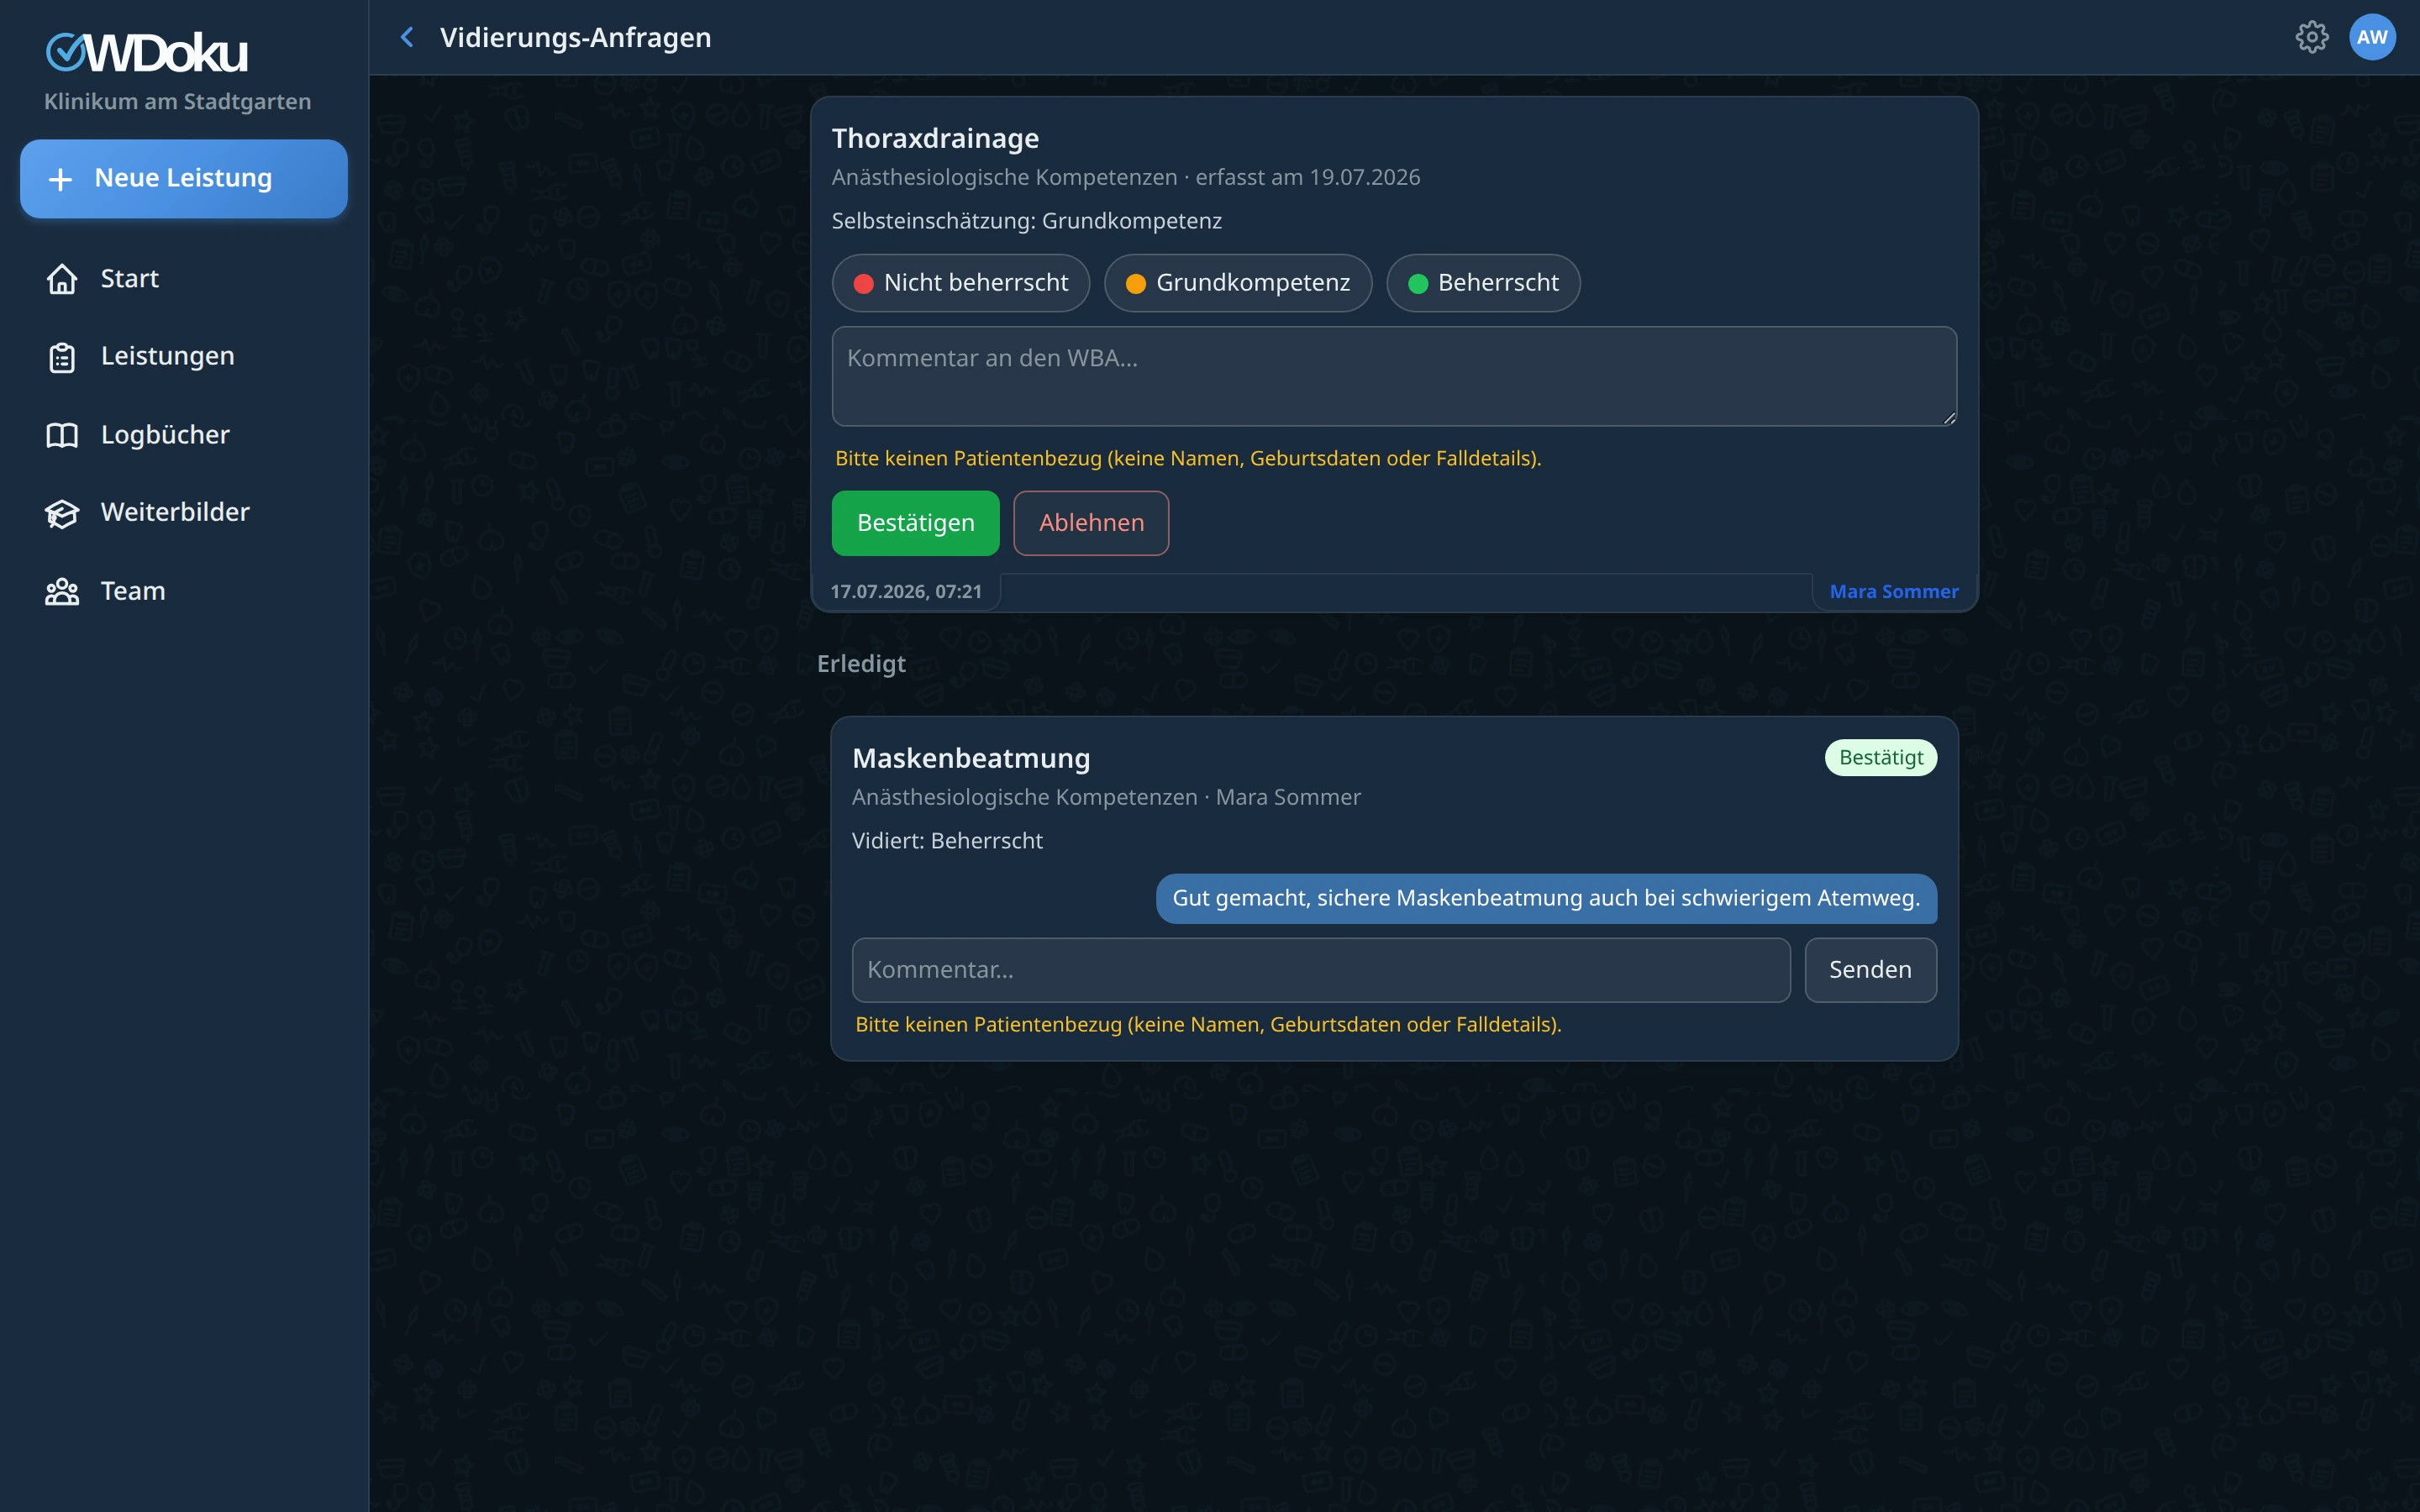
Task: Click the Gut gemacht comment bubble
Action: (x=1545, y=899)
